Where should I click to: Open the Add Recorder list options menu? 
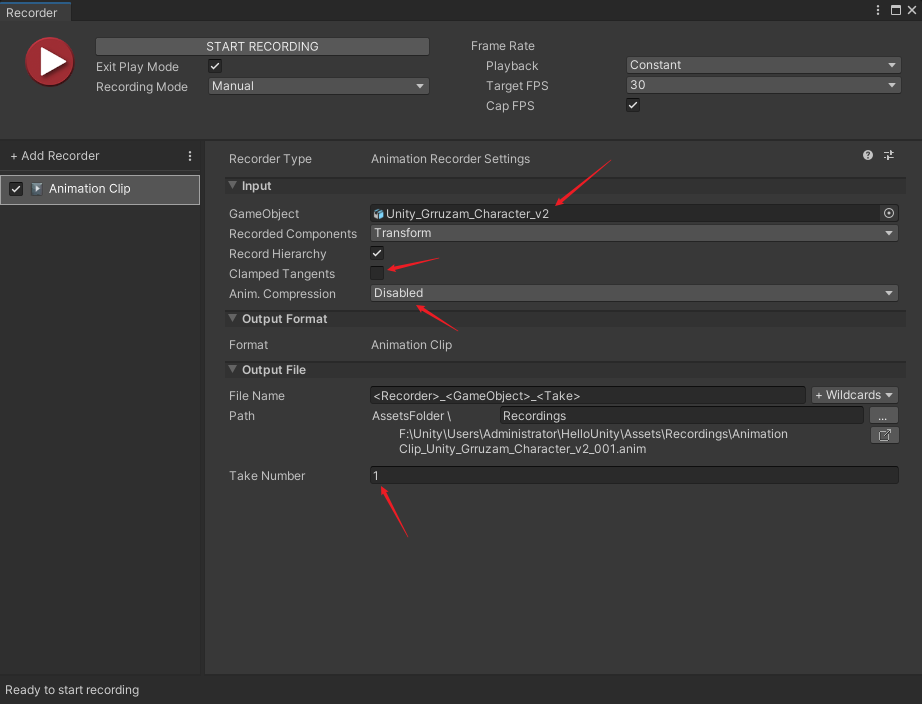point(189,156)
